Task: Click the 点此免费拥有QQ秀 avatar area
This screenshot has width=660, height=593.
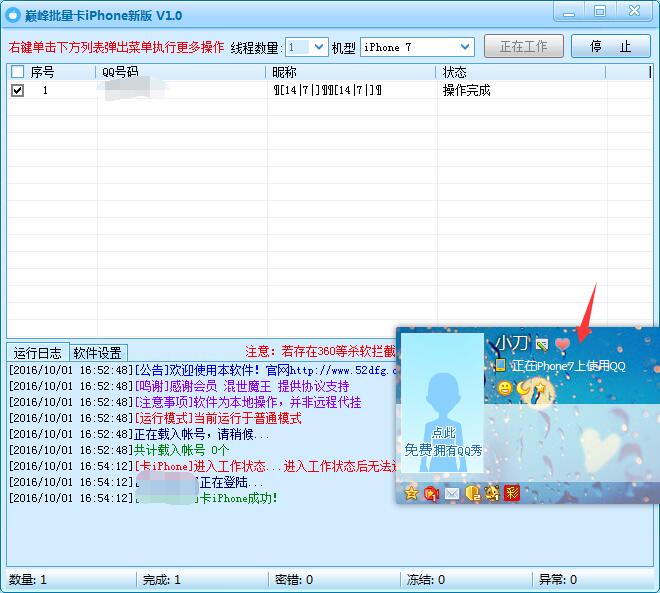Action: (442, 403)
